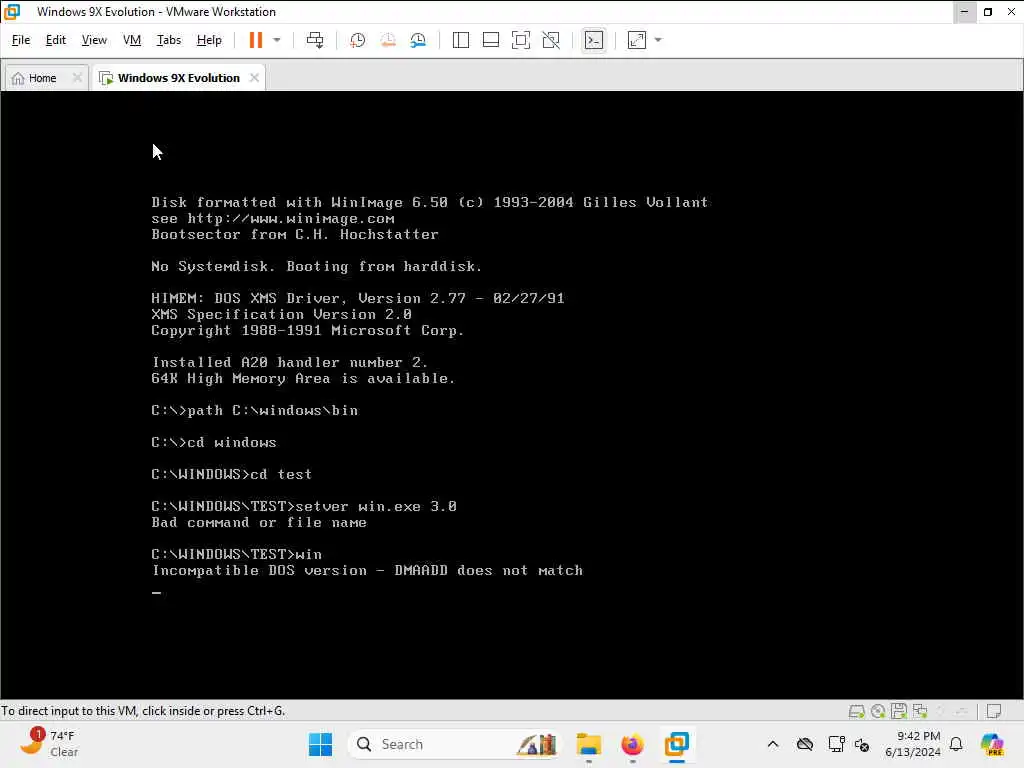The width and height of the screenshot is (1024, 768).
Task: Open the VM menu
Action: (x=132, y=40)
